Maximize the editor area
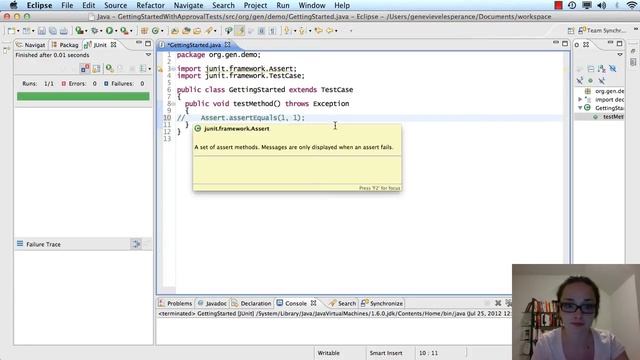The width and height of the screenshot is (640, 360). click(565, 44)
